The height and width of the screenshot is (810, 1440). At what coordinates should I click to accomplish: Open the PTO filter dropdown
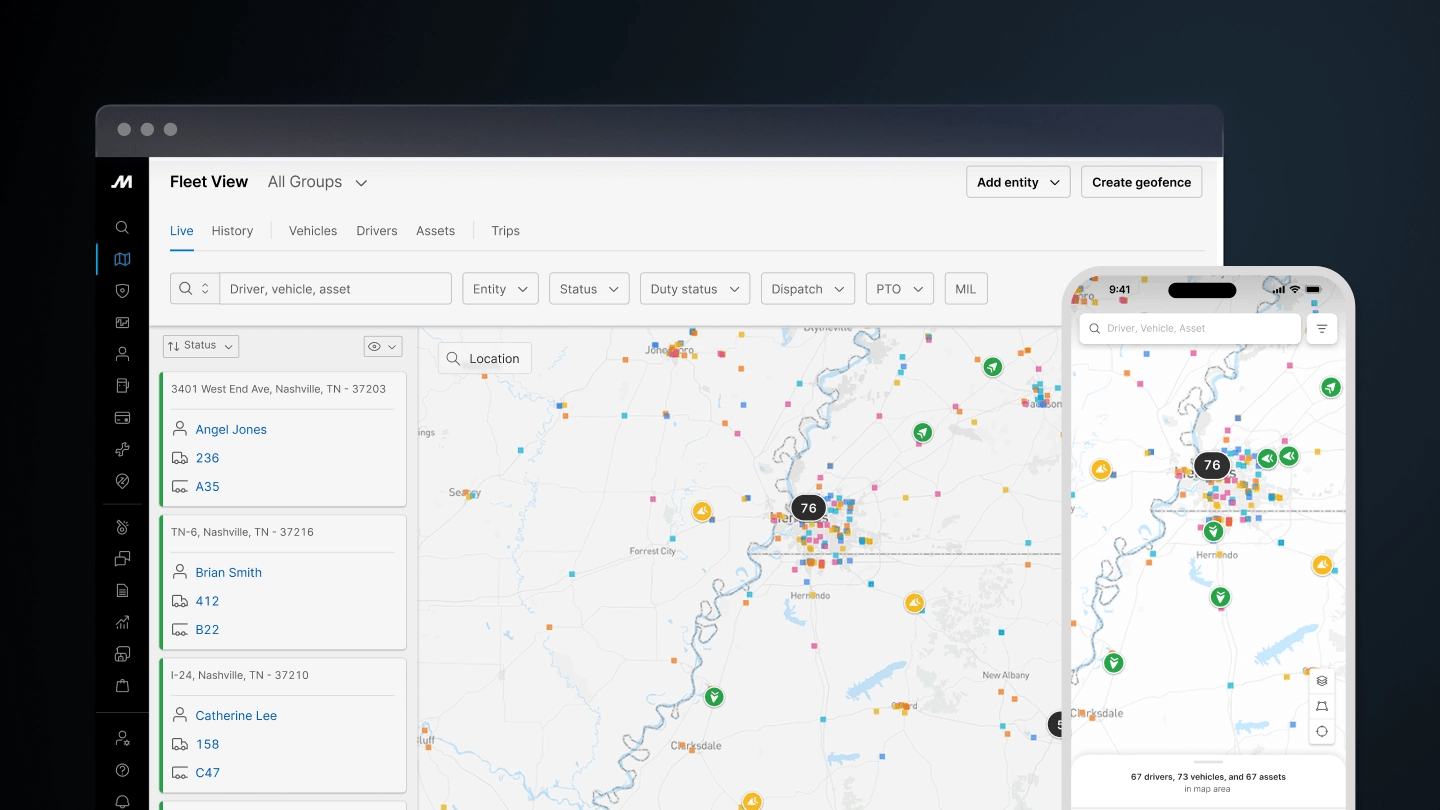tap(899, 289)
